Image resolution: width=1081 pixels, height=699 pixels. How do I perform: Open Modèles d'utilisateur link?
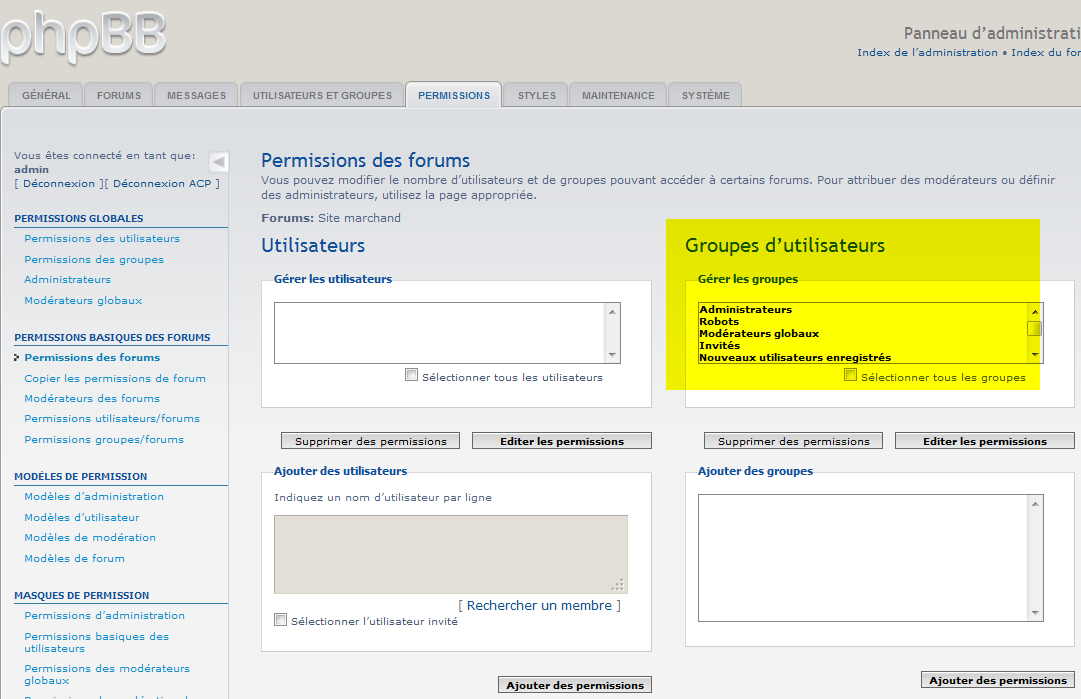coord(81,517)
